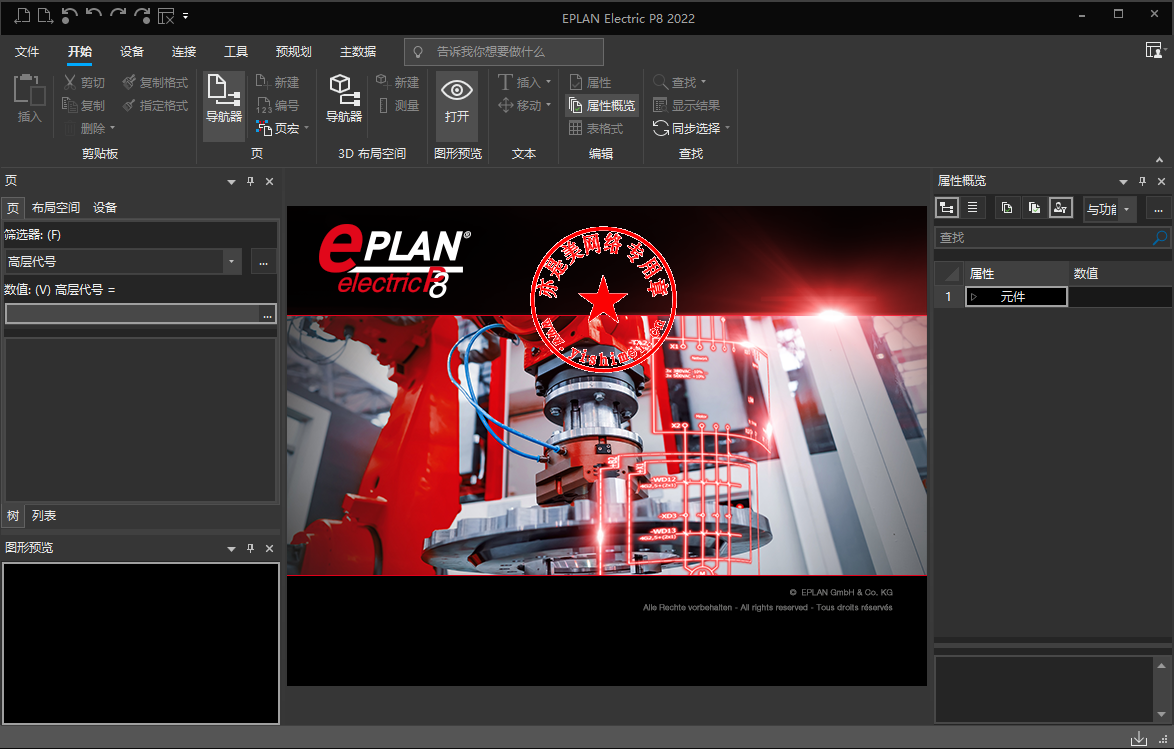Click the 属性 button in 编辑 group
Image resolution: width=1174 pixels, height=749 pixels.
[590, 82]
